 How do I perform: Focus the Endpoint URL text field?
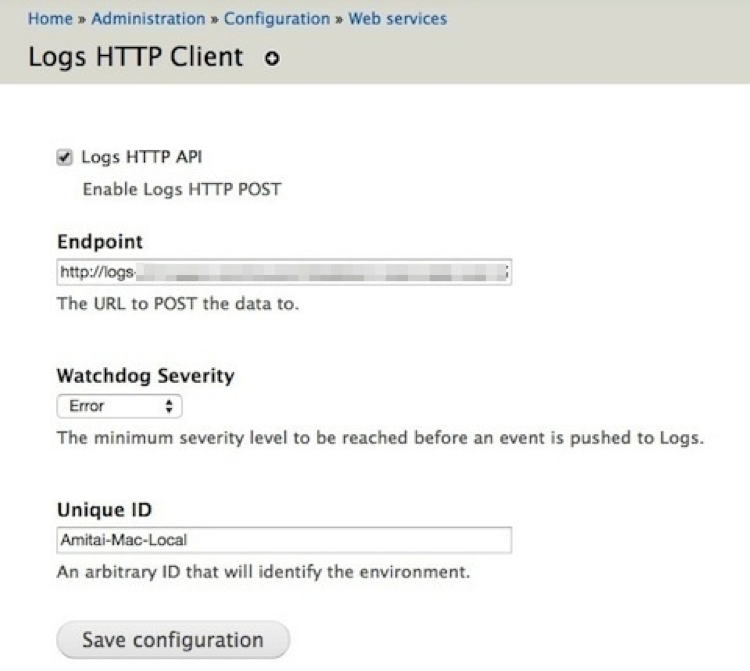284,273
